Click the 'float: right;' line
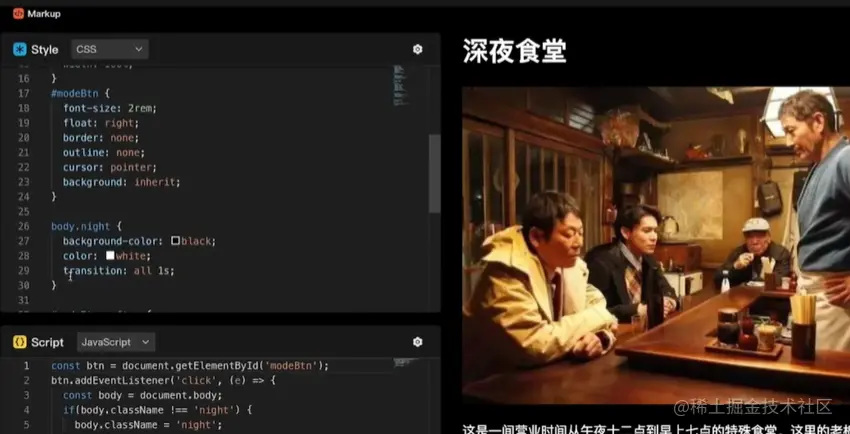The image size is (850, 434). (101, 123)
